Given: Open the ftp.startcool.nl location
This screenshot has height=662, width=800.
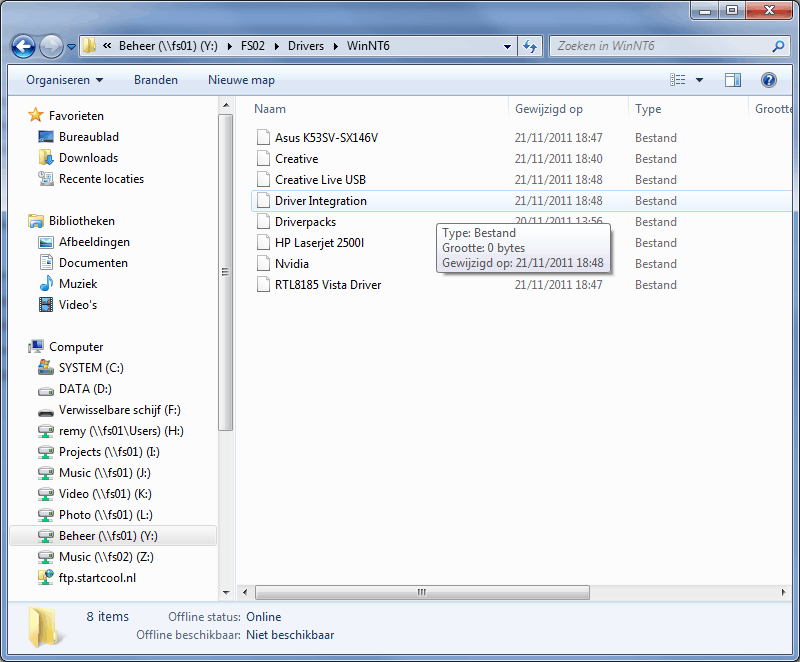Looking at the screenshot, I should click(x=97, y=578).
